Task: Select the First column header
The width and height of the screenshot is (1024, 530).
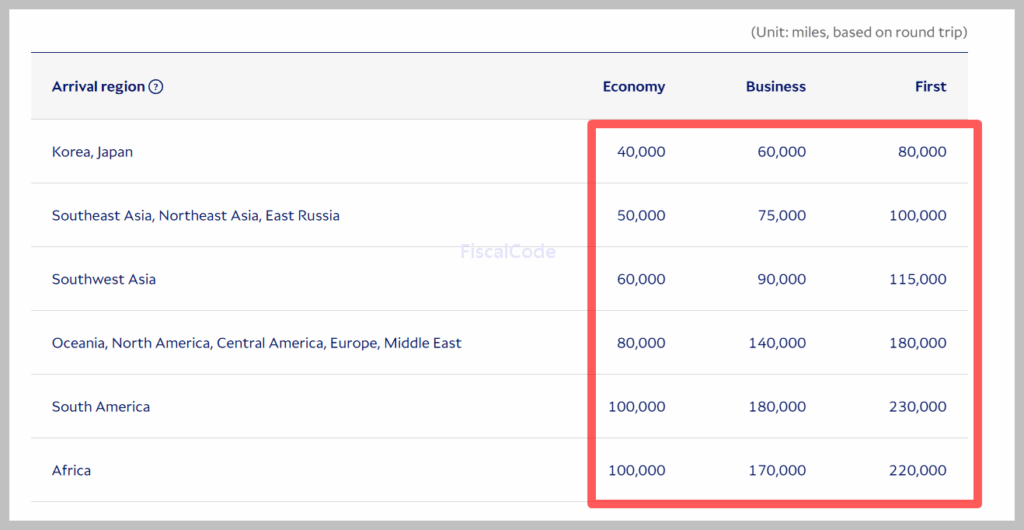Action: tap(930, 87)
